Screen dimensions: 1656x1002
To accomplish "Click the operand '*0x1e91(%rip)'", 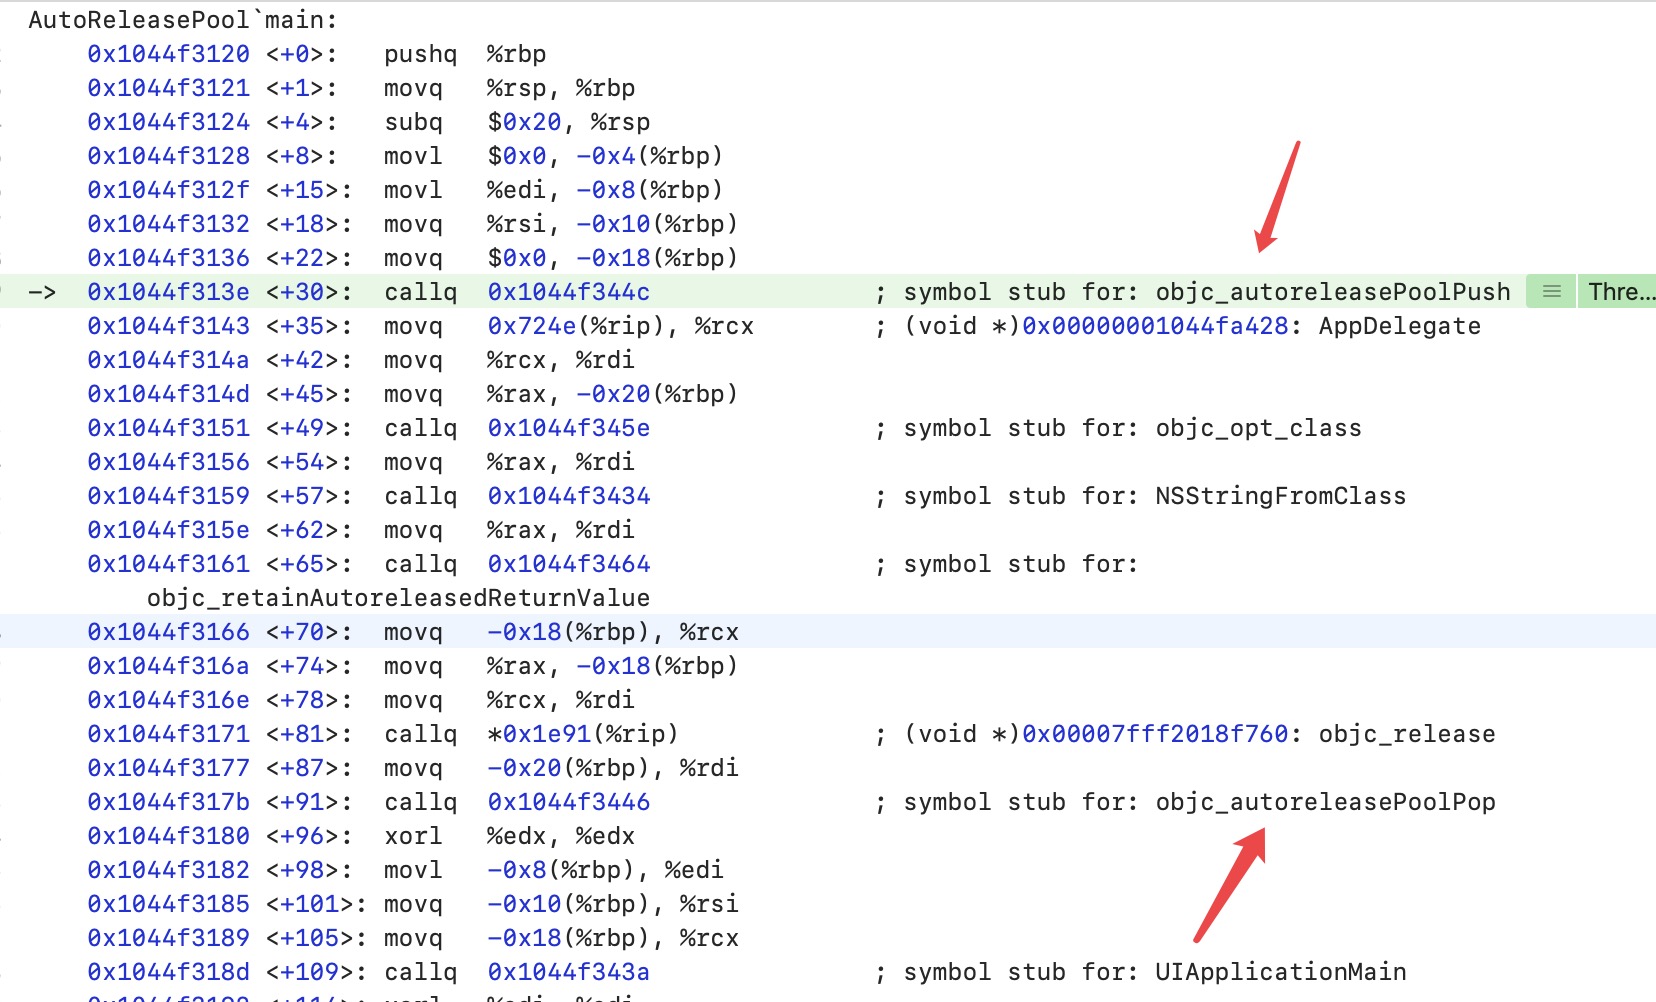I will 583,734.
